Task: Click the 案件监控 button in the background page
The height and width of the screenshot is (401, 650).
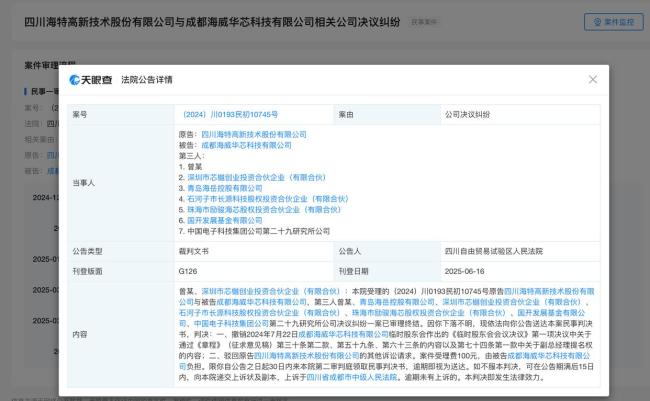Action: 614,22
